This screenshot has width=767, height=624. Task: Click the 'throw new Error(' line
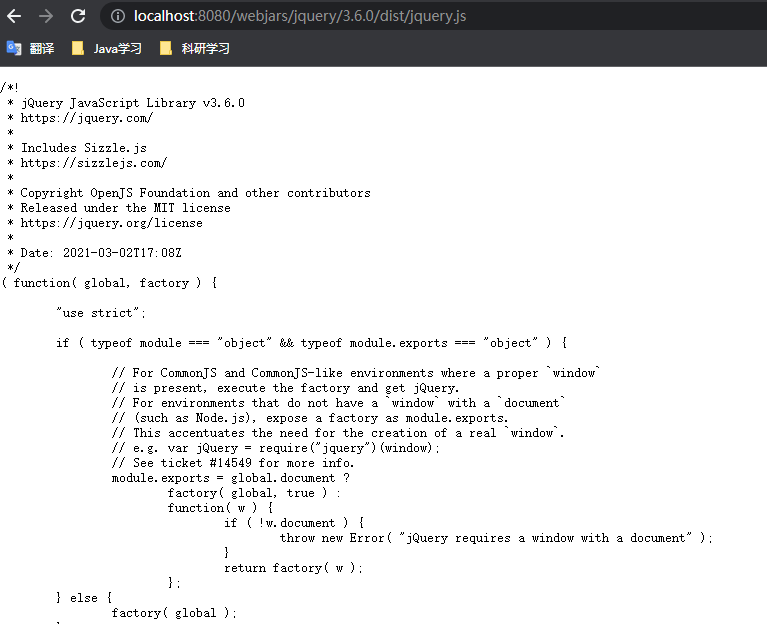(496, 538)
